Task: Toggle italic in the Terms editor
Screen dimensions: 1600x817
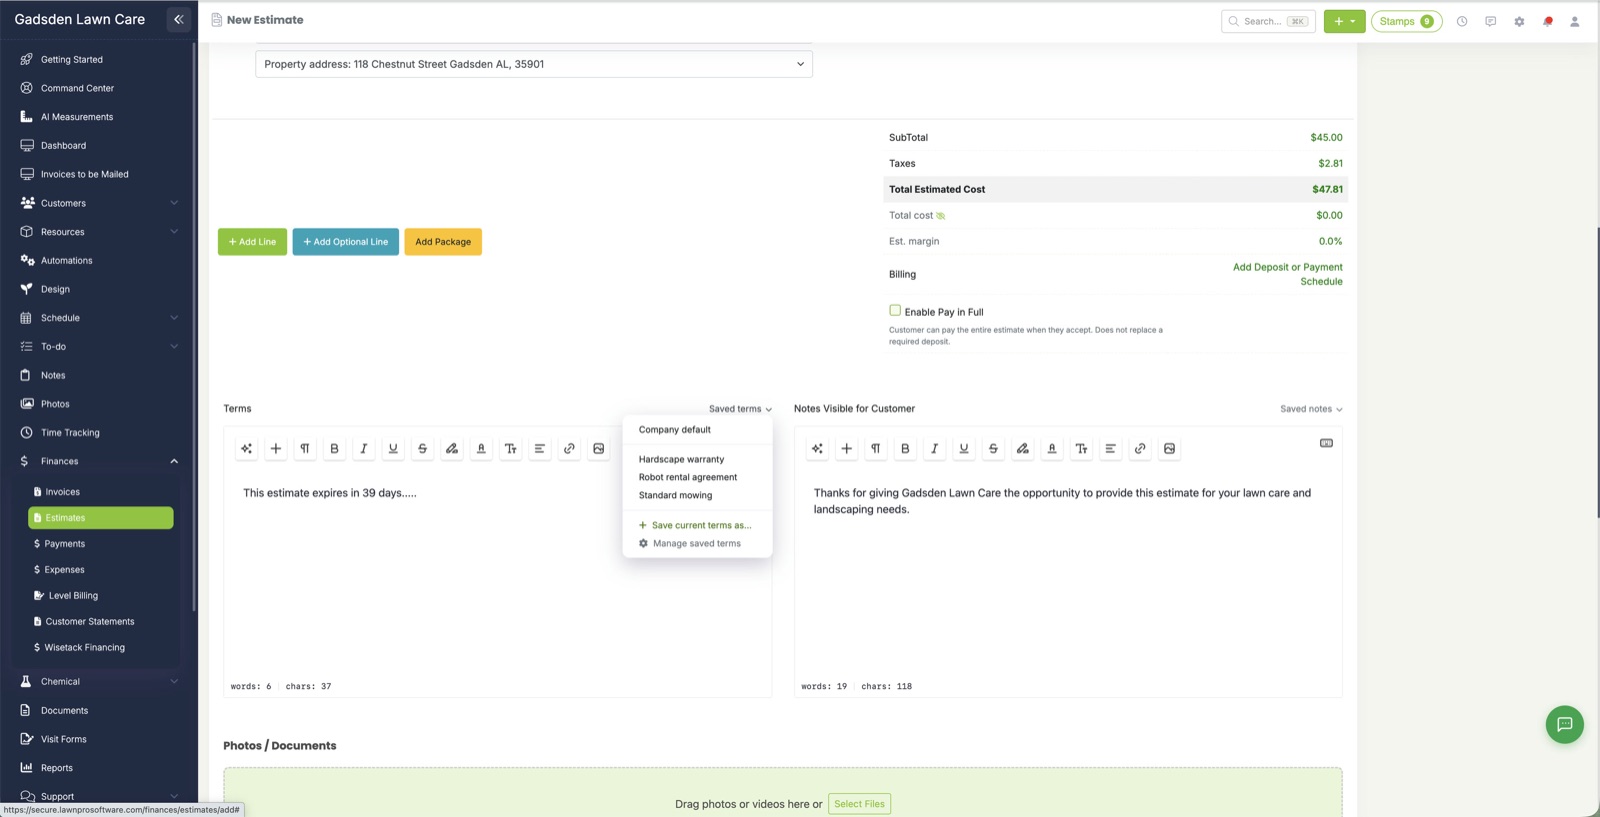Action: (x=364, y=449)
